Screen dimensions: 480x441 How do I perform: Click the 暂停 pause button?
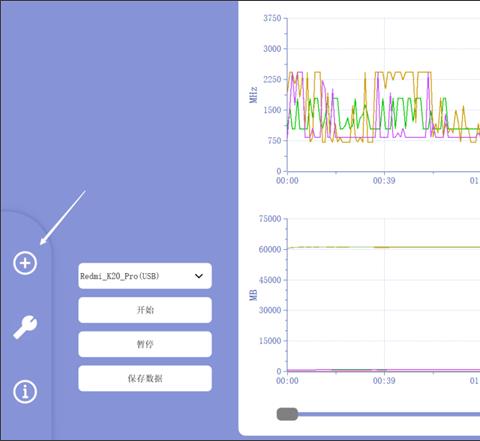coord(145,344)
